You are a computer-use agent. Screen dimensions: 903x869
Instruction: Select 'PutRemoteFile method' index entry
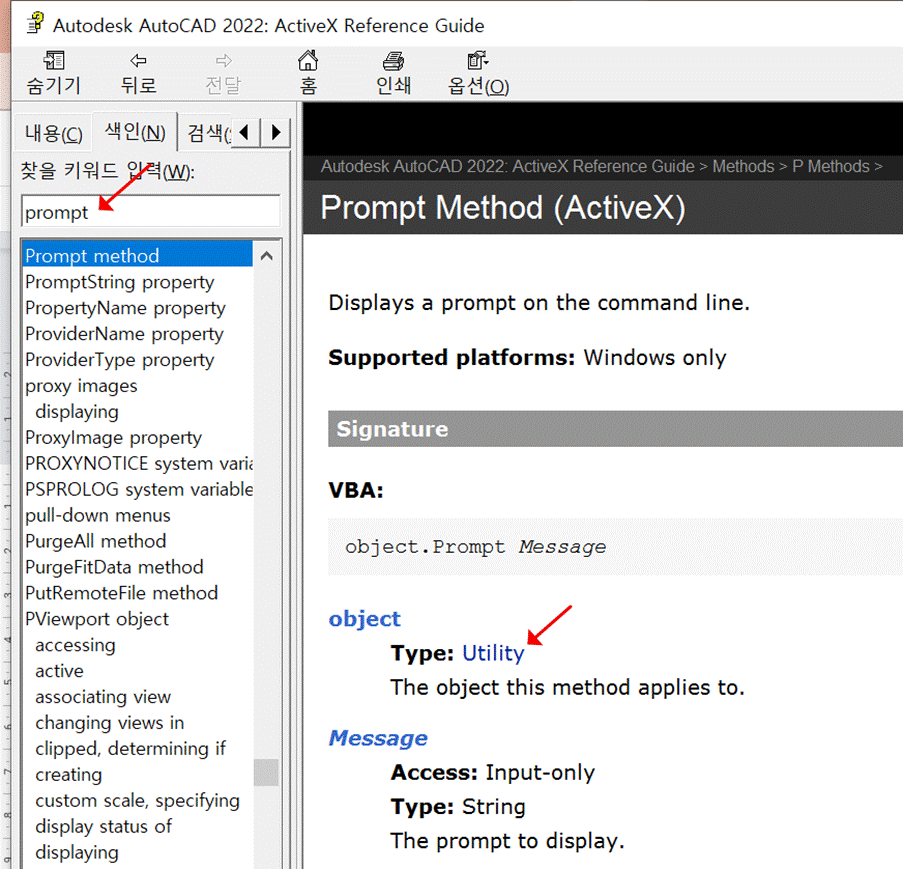click(x=121, y=593)
